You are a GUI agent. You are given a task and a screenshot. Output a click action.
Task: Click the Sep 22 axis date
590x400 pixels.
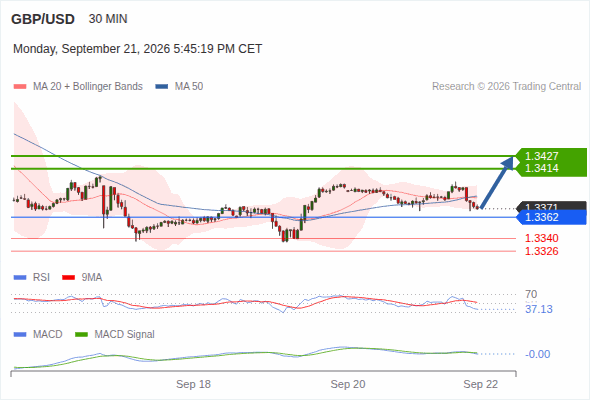(x=481, y=384)
